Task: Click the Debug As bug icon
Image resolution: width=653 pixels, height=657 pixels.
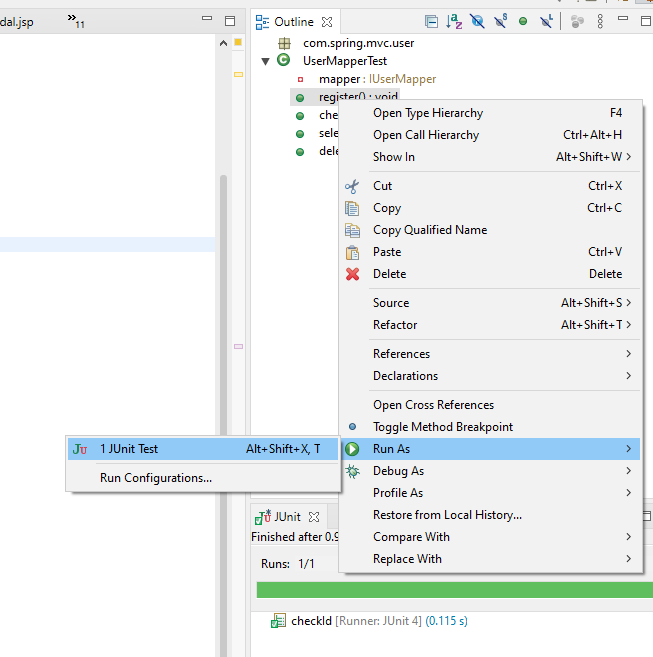Action: [x=352, y=471]
